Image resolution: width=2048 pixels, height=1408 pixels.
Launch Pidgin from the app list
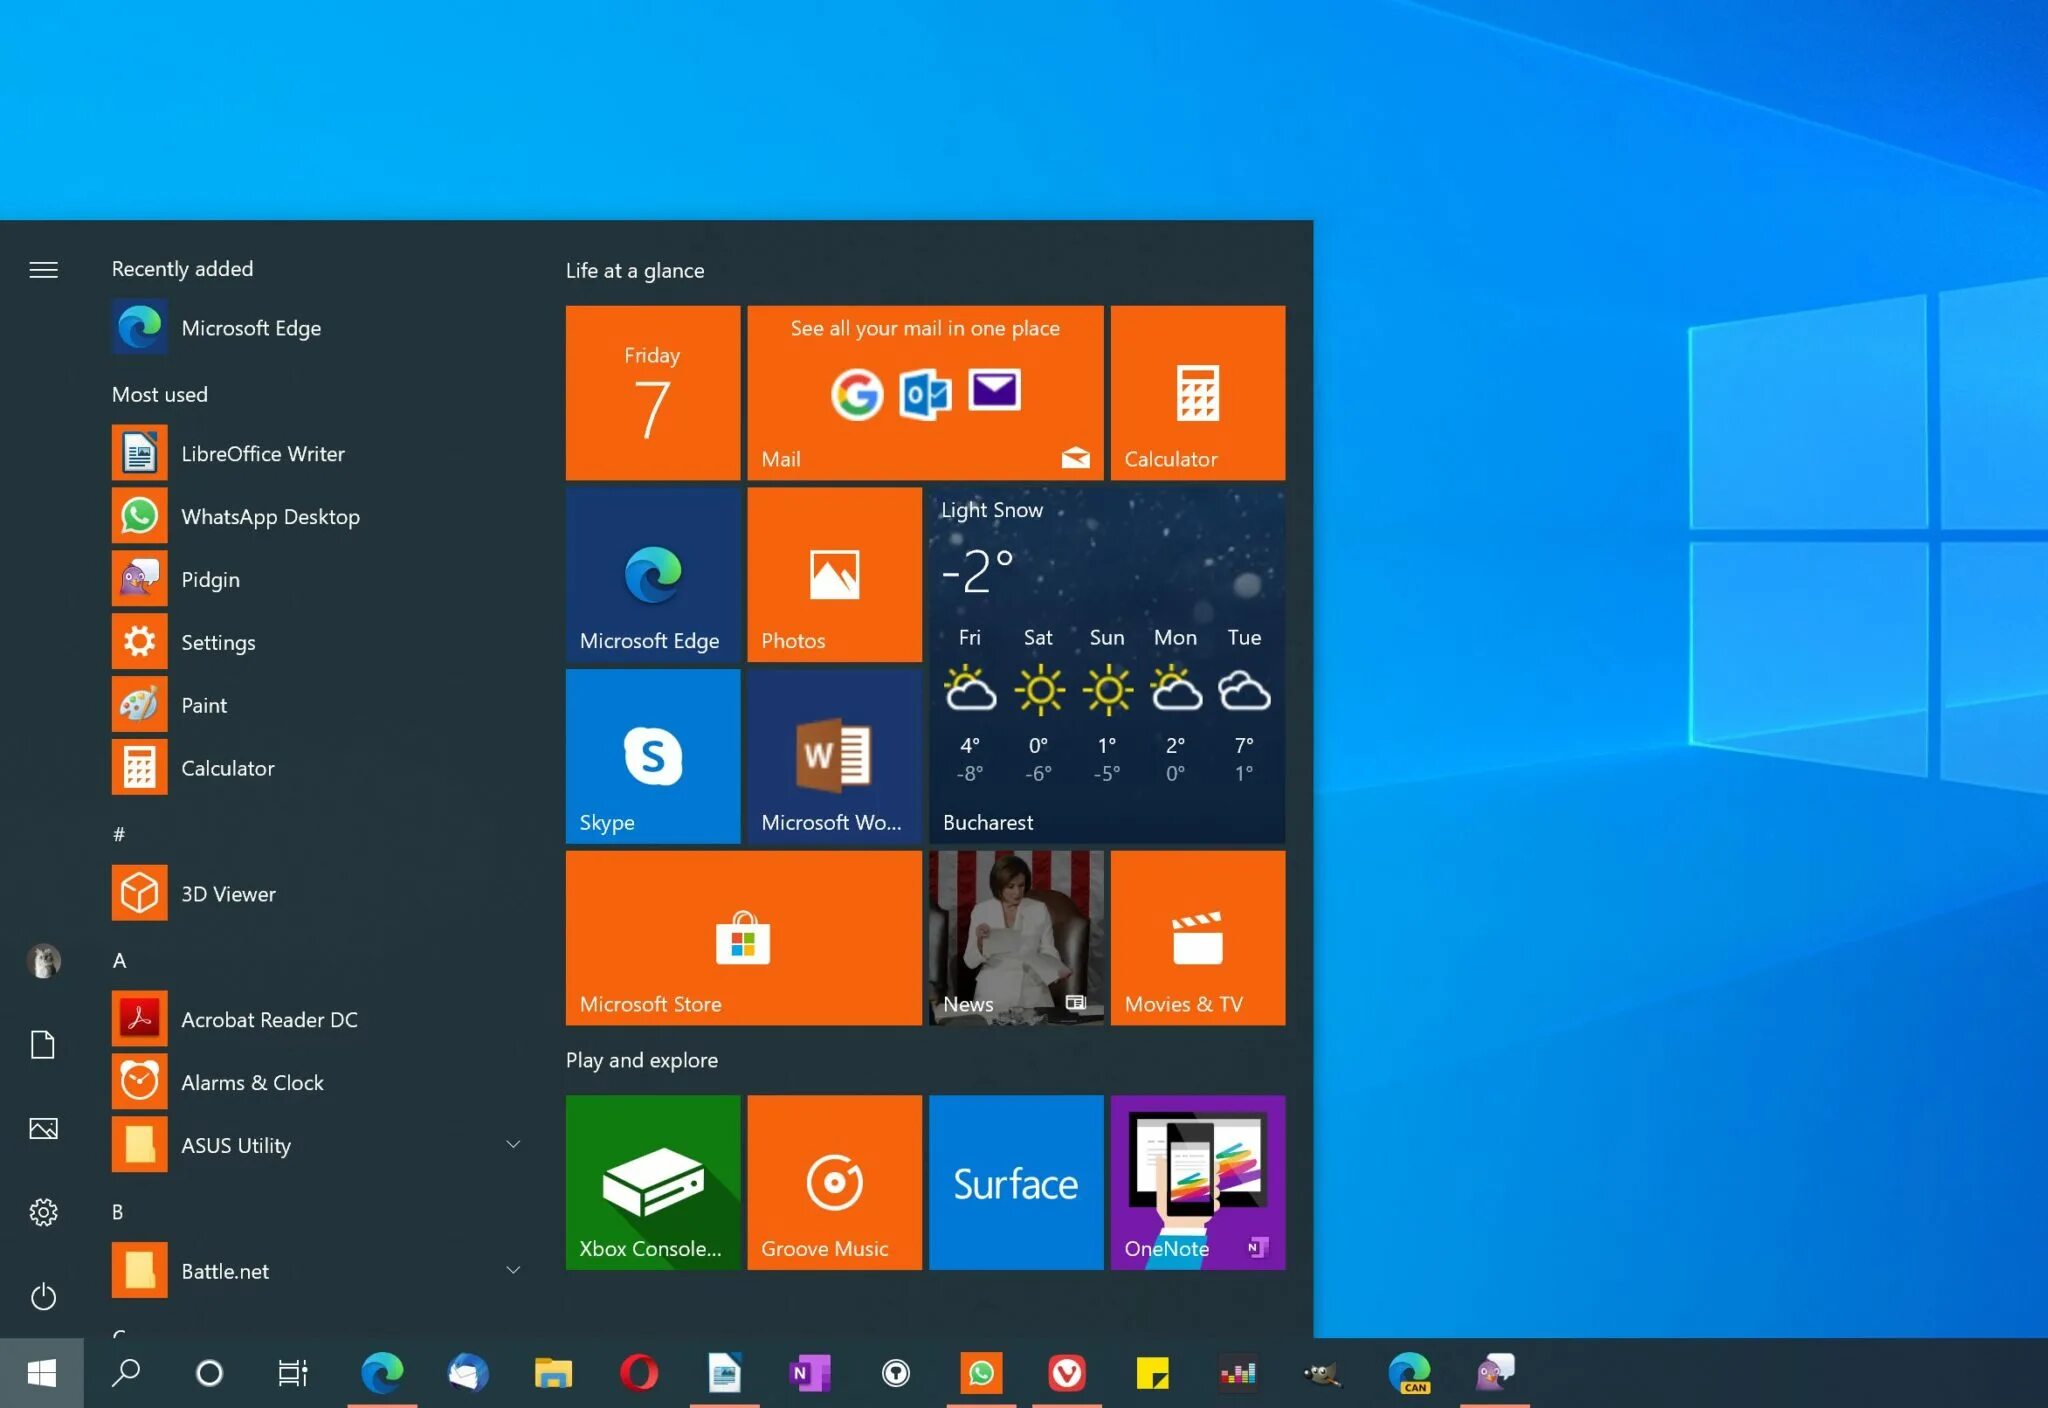[x=209, y=579]
